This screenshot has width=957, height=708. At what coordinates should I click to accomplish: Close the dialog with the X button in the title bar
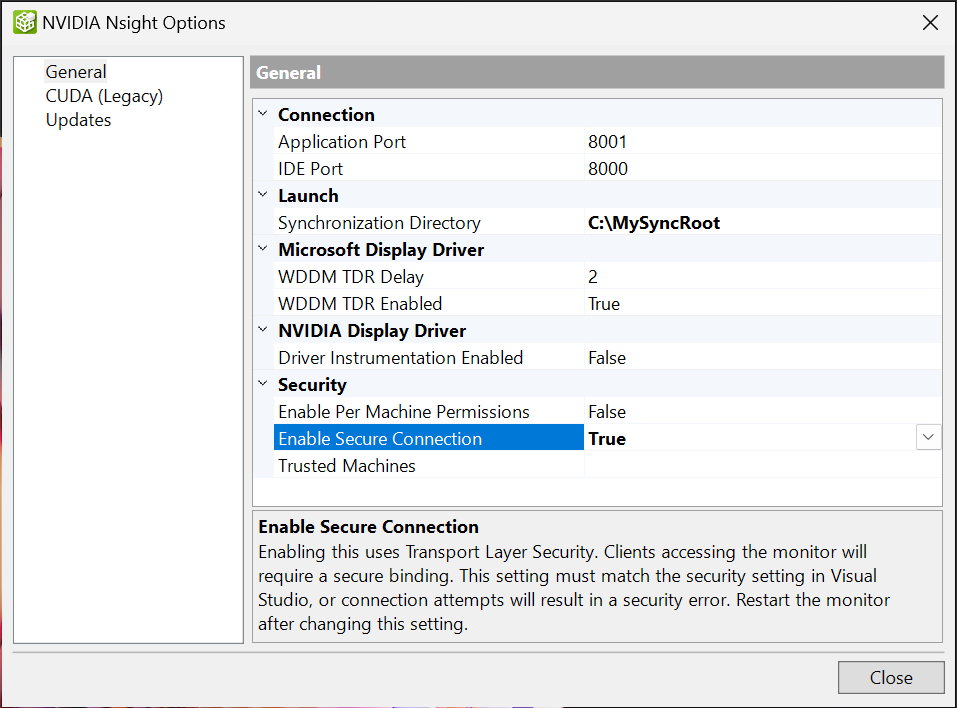(930, 23)
